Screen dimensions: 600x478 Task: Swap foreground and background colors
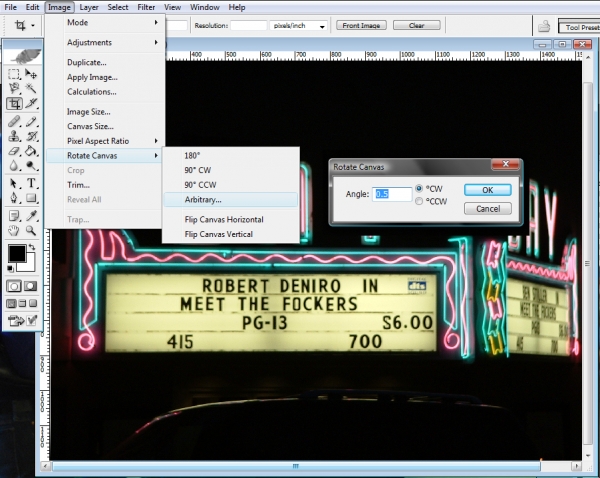pos(33,247)
